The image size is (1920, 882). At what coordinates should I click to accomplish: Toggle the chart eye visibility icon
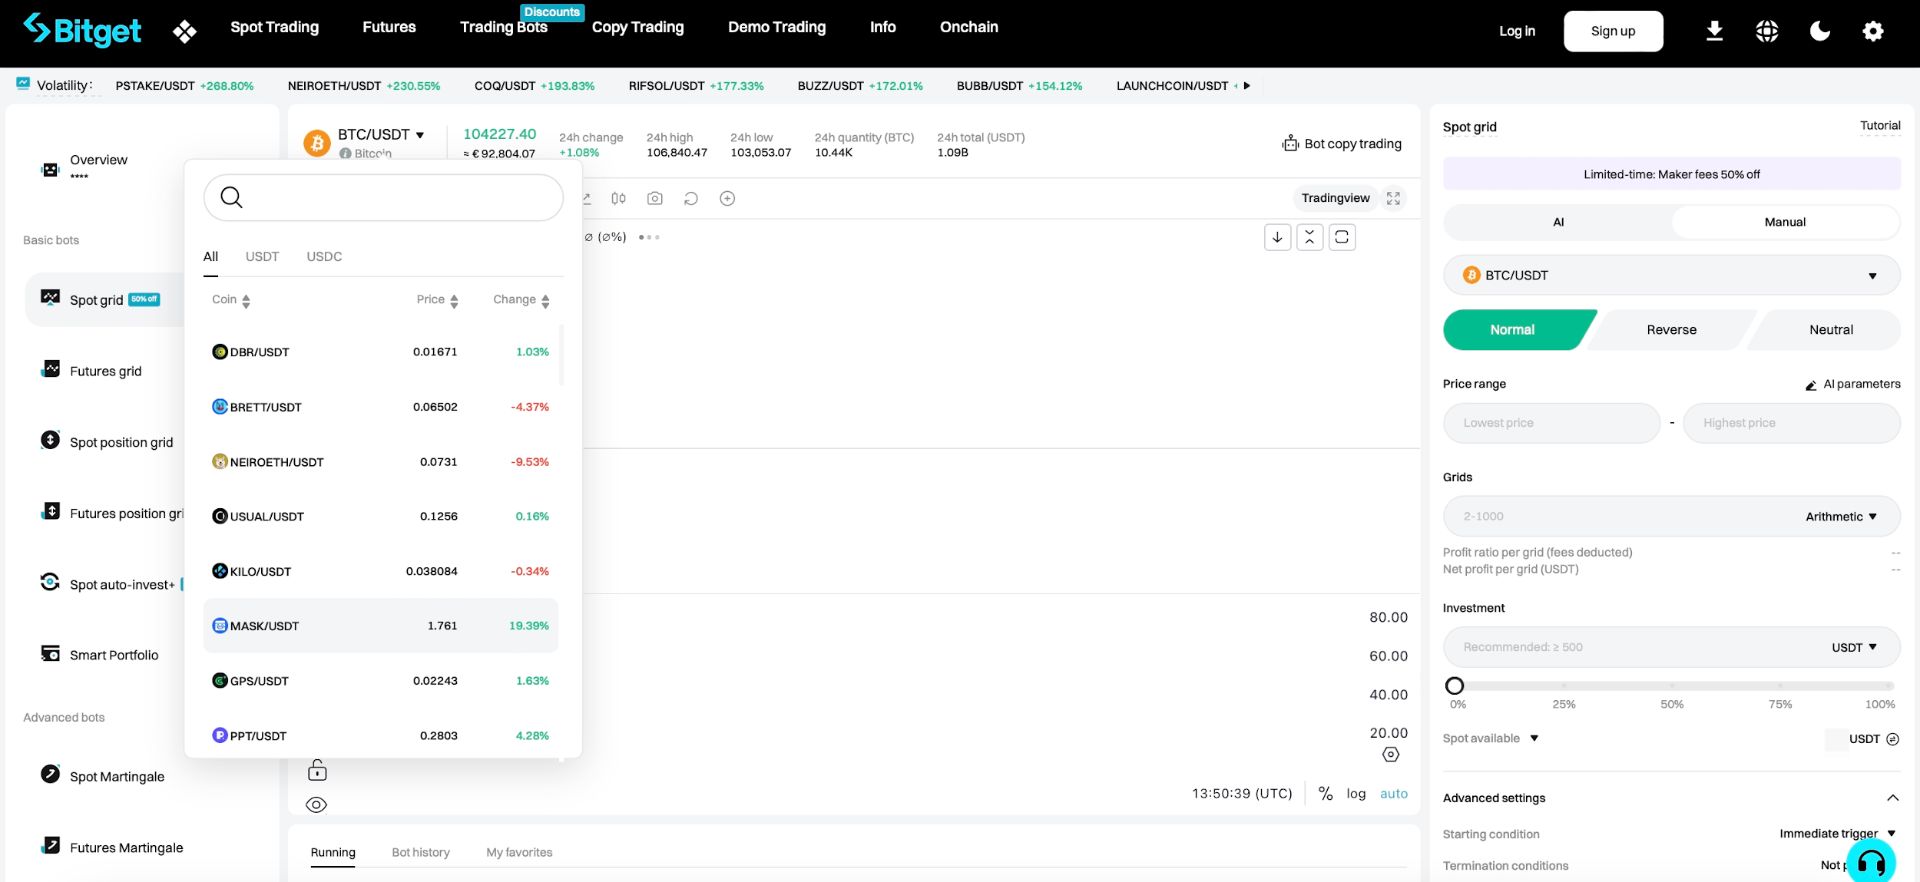316,805
